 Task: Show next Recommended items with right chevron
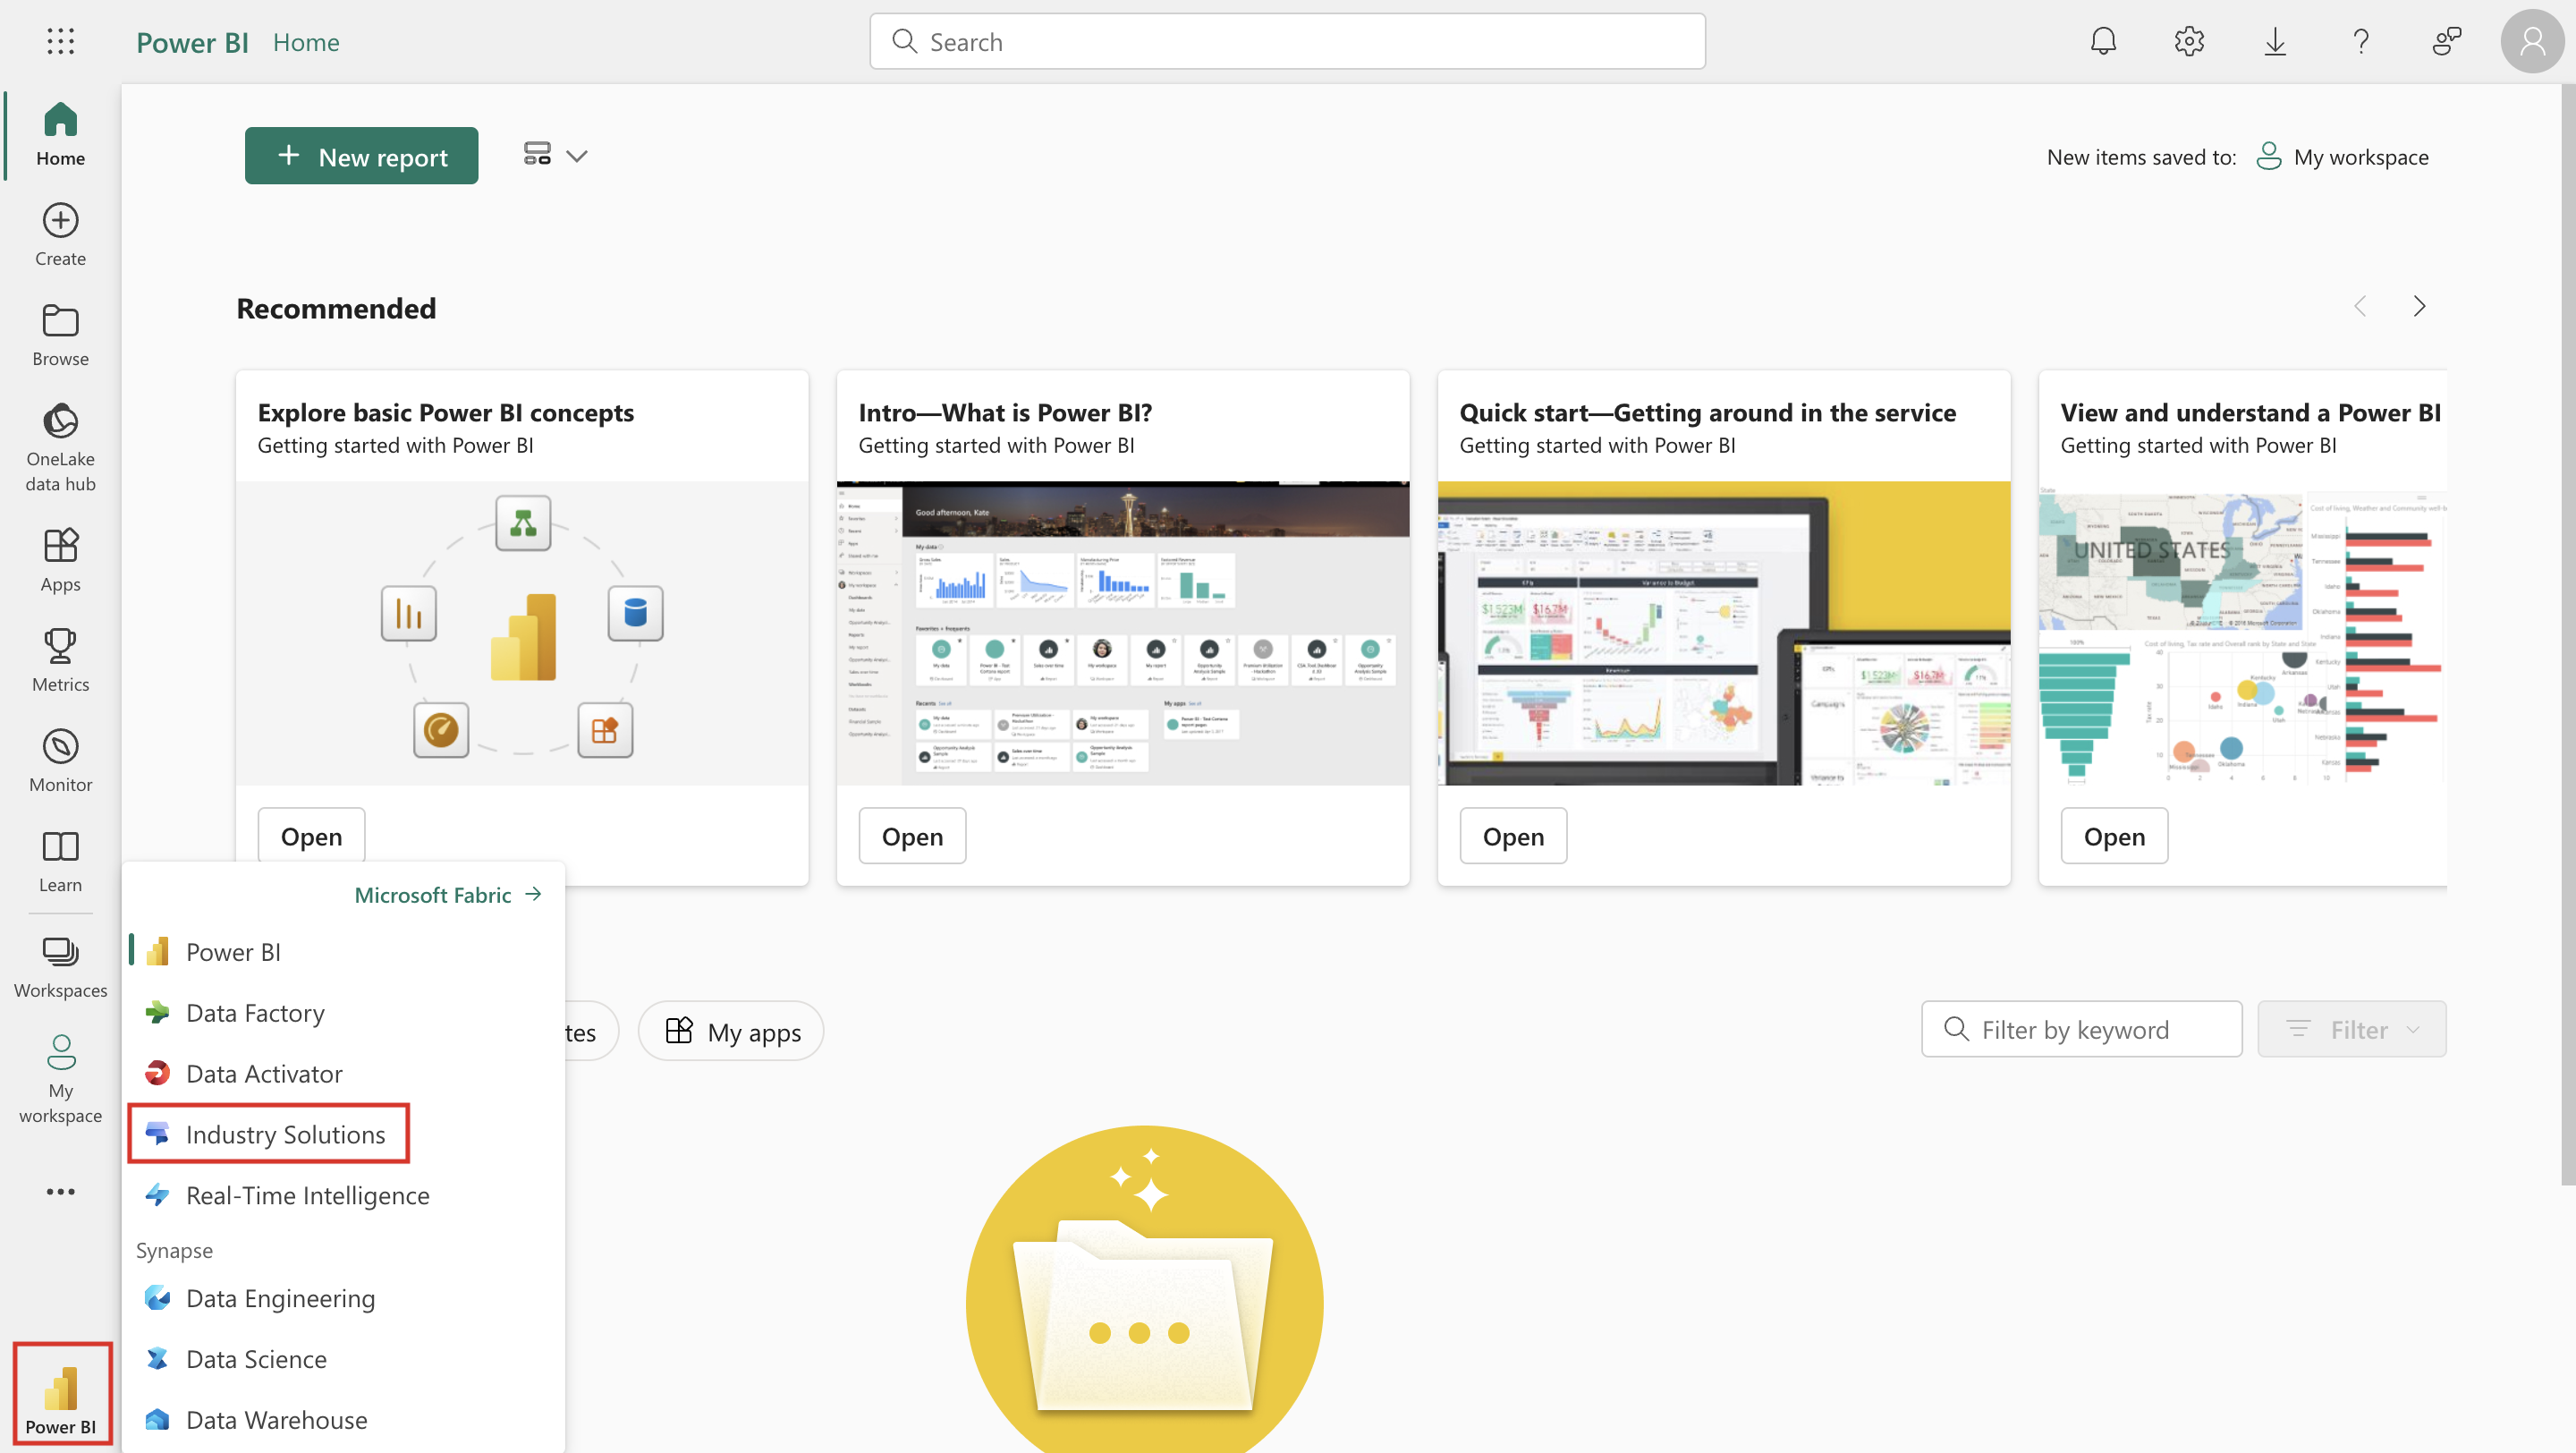2419,306
